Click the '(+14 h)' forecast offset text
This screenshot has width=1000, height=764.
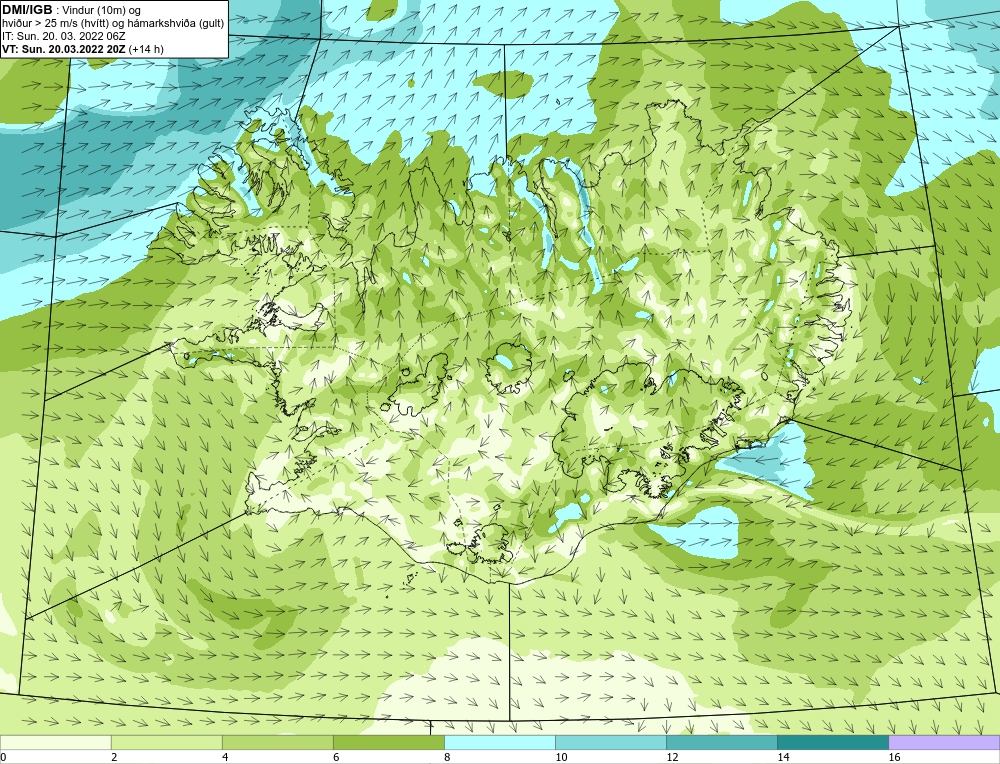coord(146,49)
